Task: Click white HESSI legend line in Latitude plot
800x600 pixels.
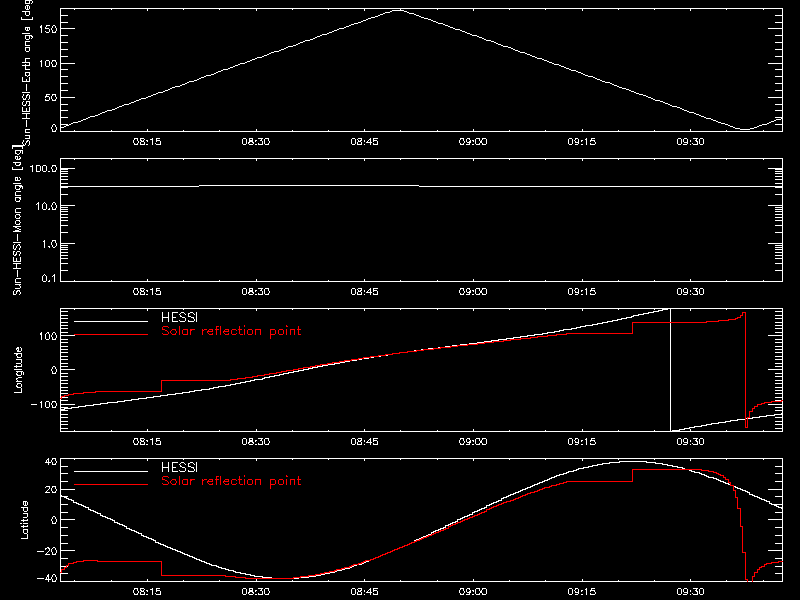Action: coord(111,471)
